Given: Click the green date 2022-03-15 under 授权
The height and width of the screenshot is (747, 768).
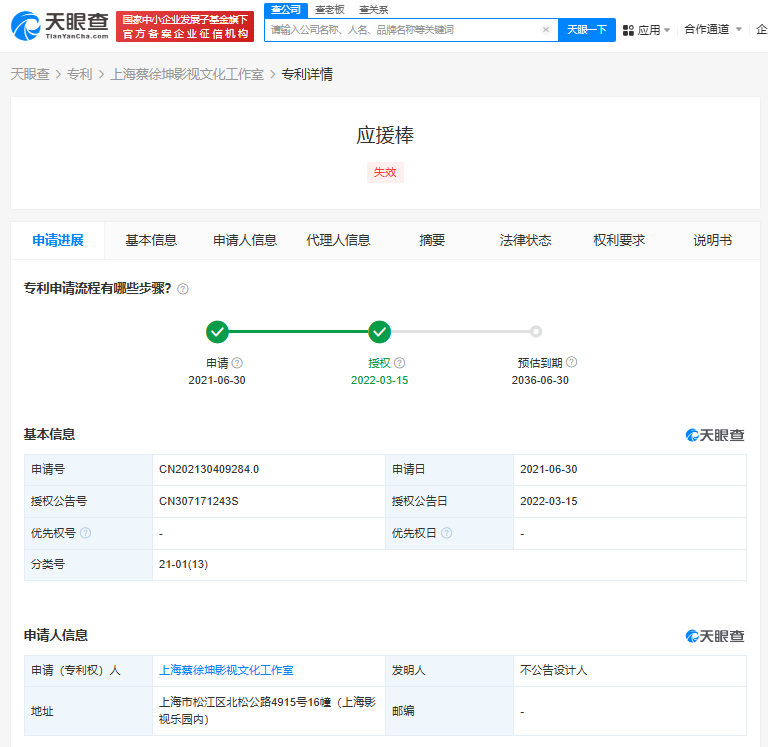Looking at the screenshot, I should (380, 380).
